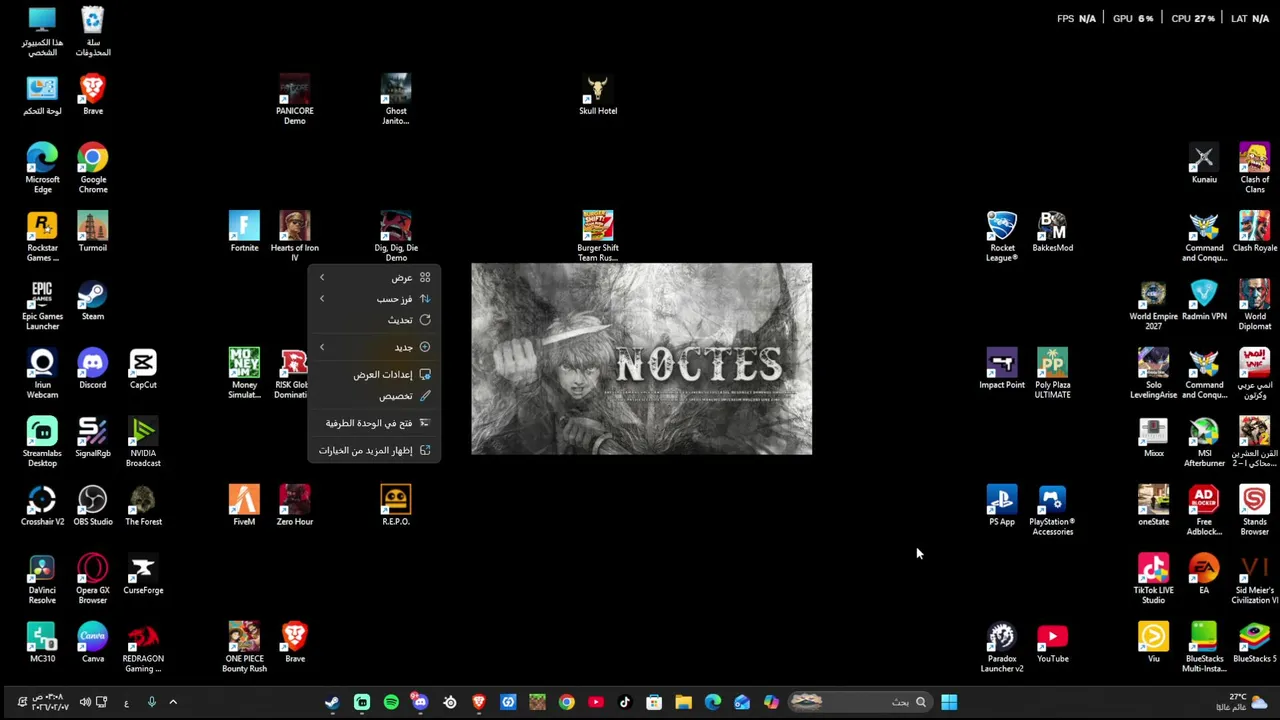The image size is (1280, 720).
Task: Select the Poly Plaza ULTIMATE icon
Action: [1052, 373]
